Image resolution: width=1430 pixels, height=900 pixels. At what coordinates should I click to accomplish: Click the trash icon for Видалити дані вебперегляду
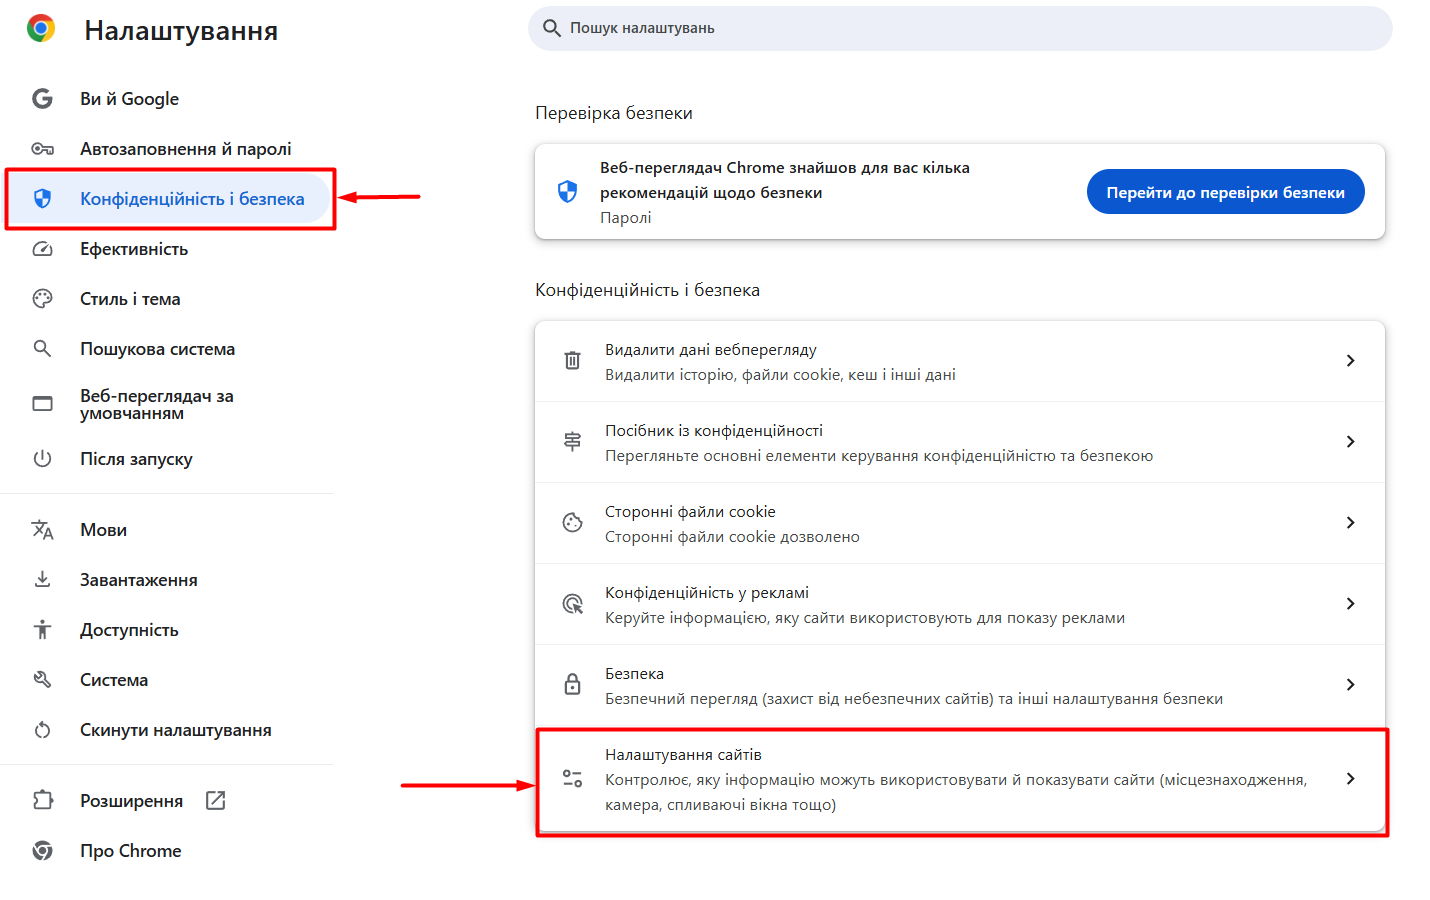tap(572, 361)
